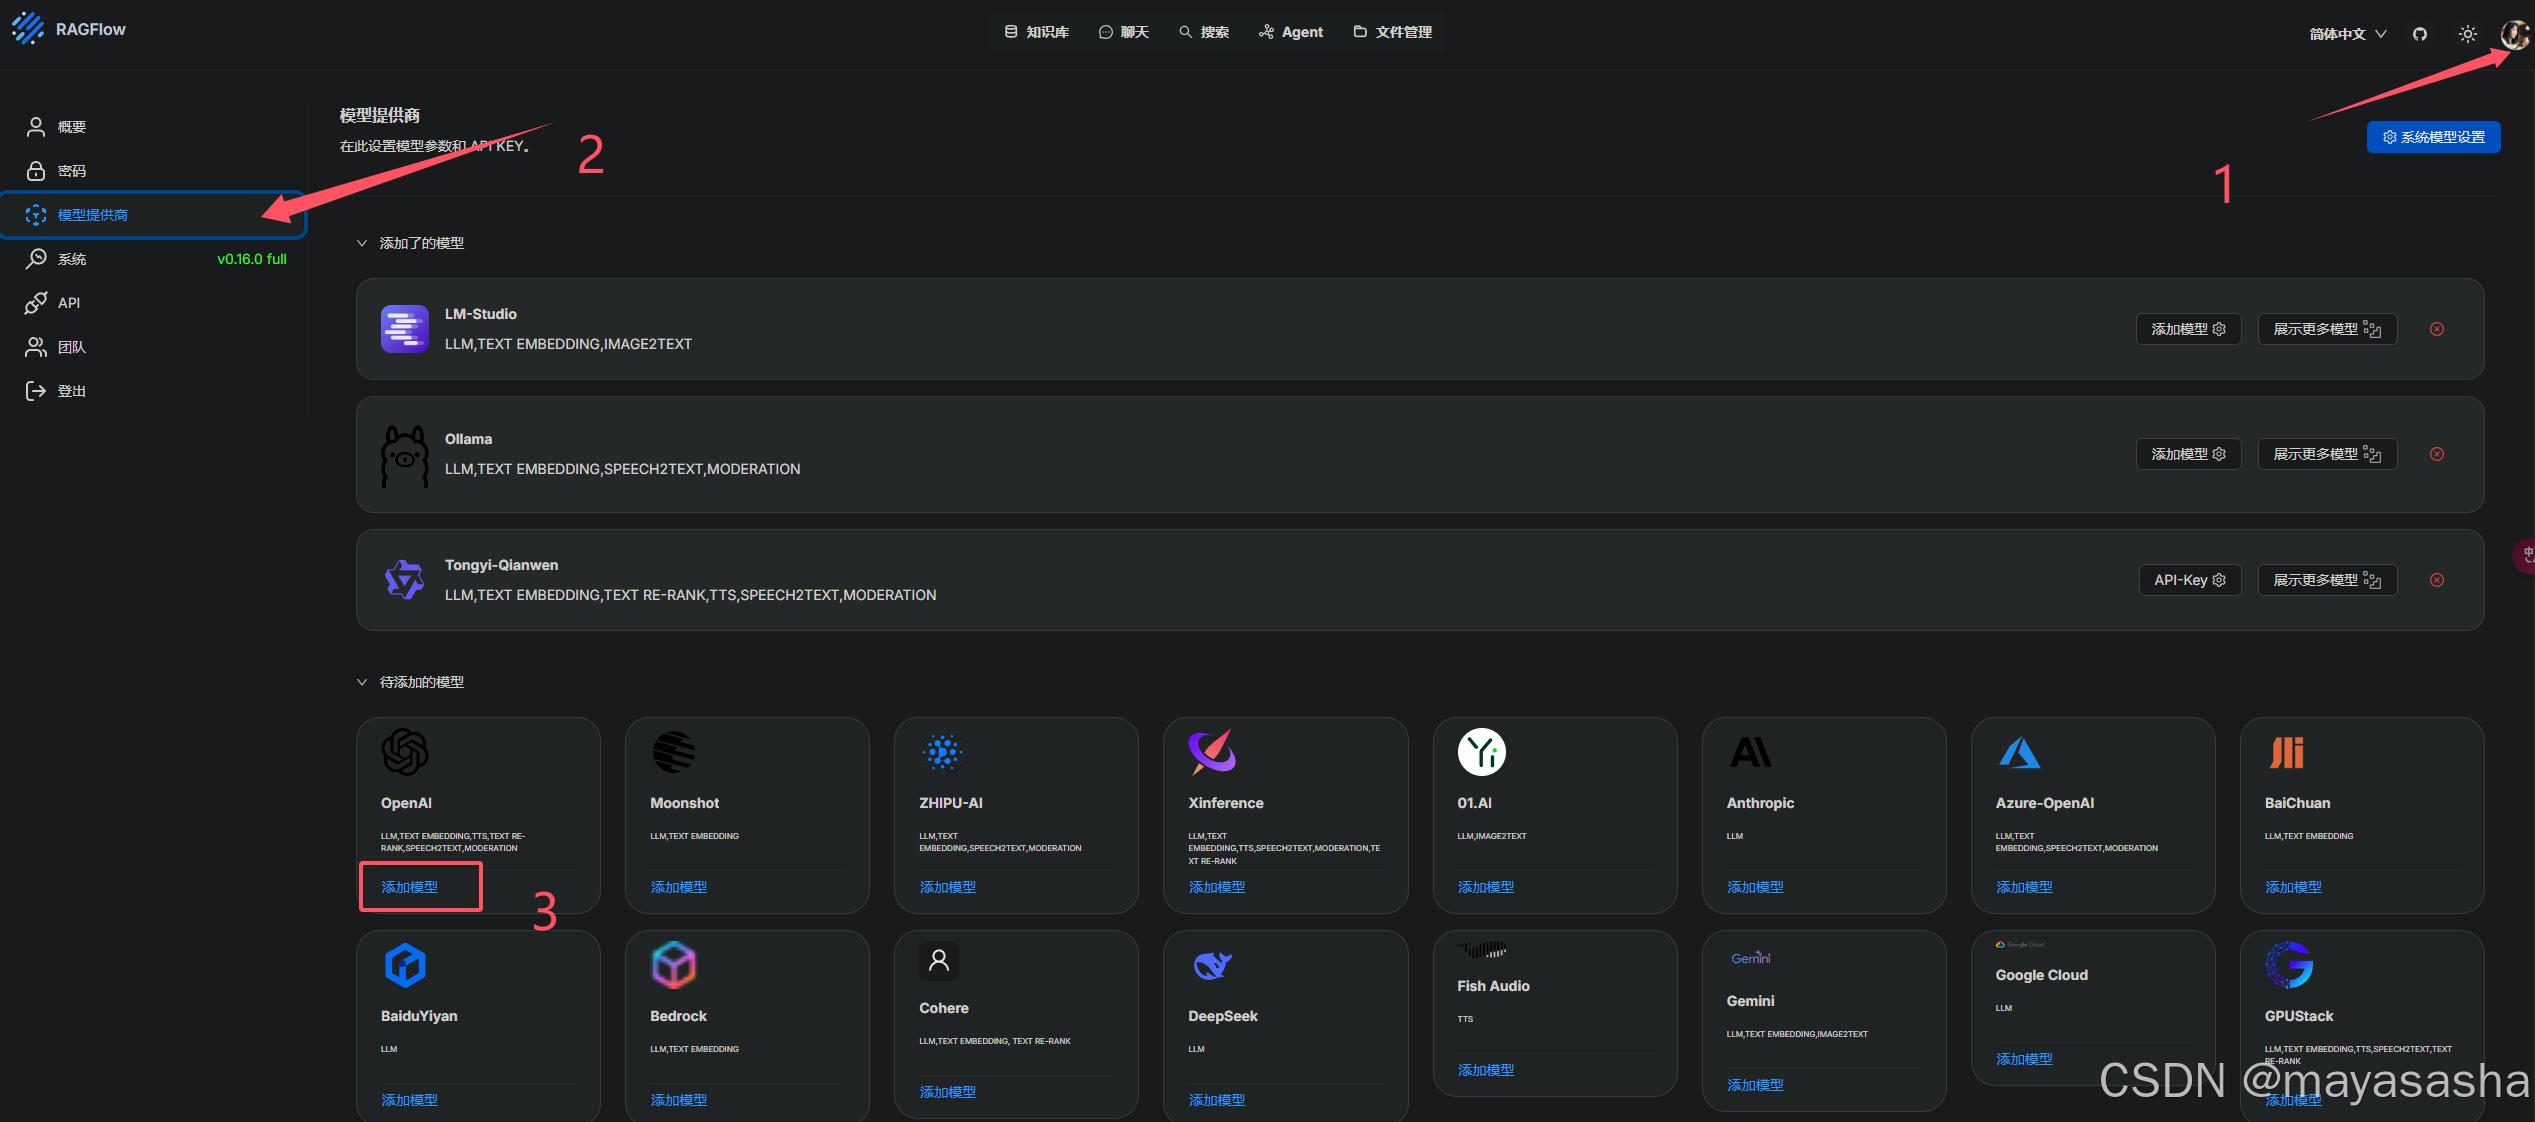Click the Fish Audio logo icon
The image size is (2535, 1122).
[x=1482, y=950]
